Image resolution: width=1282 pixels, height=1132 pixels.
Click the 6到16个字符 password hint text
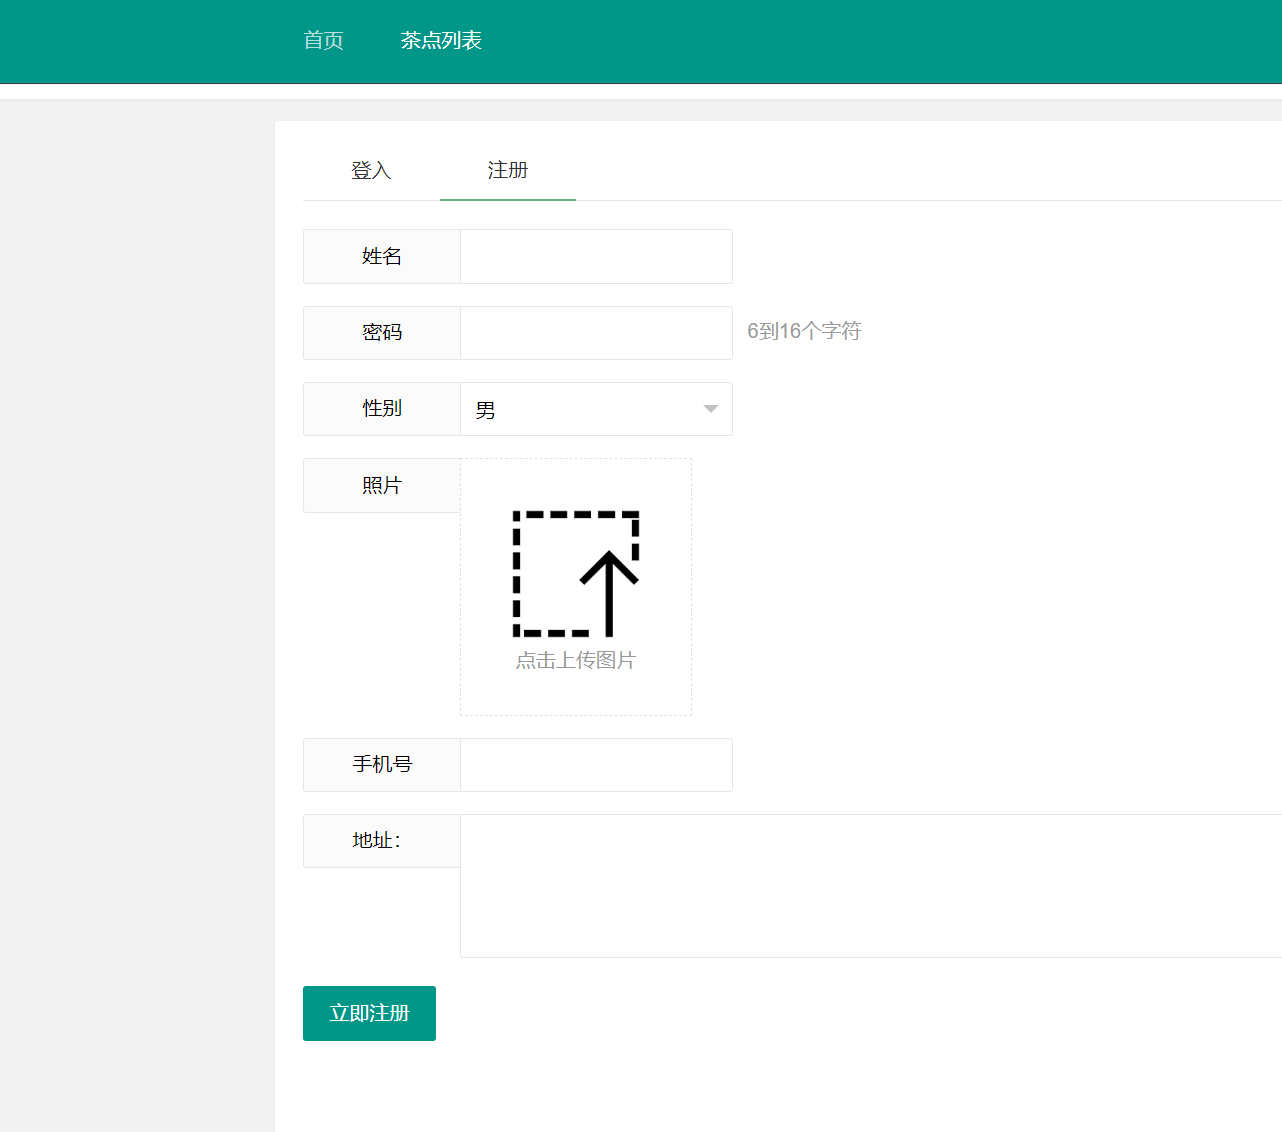click(x=804, y=331)
